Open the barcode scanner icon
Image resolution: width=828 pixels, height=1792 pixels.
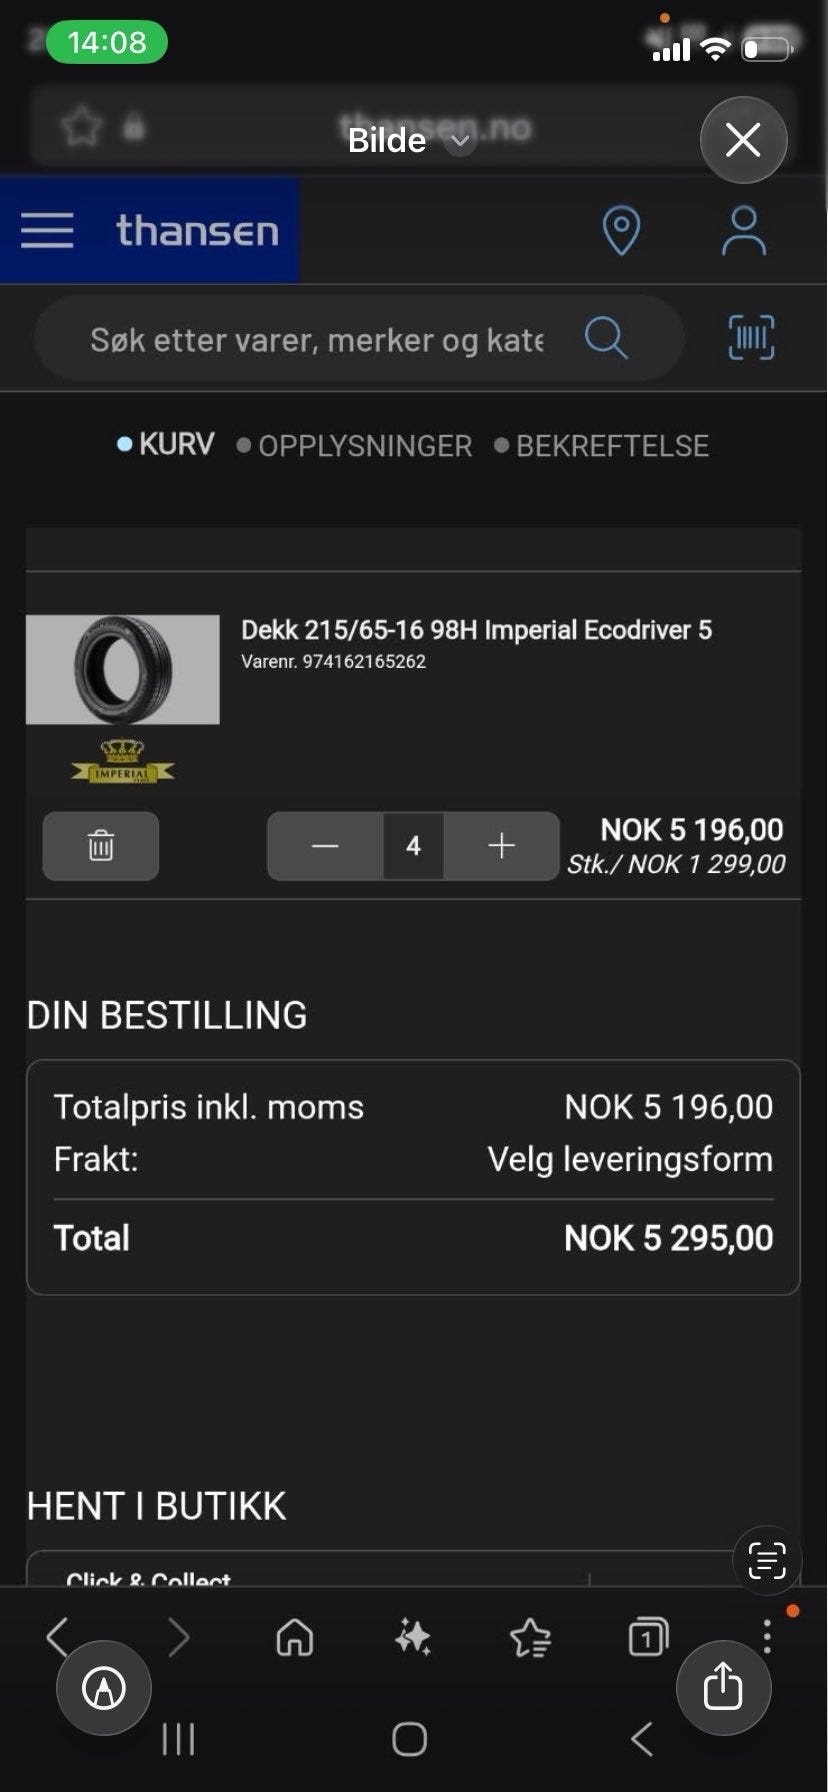[x=751, y=338]
